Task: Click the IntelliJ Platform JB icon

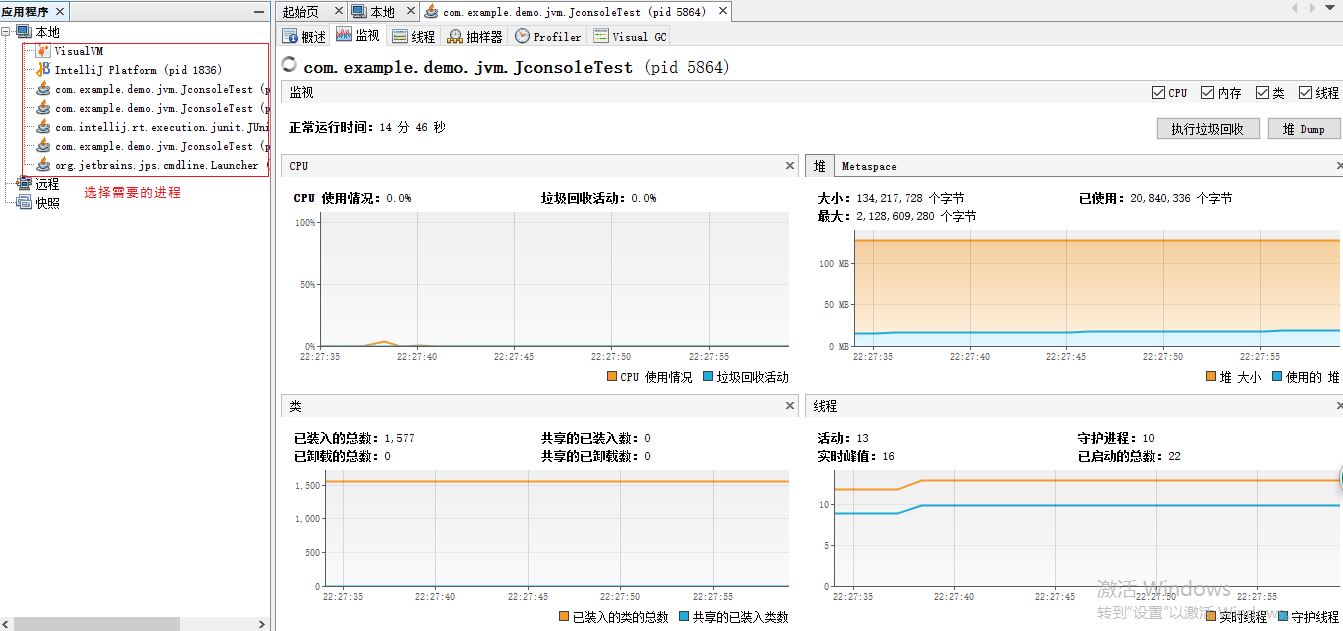Action: [x=43, y=70]
